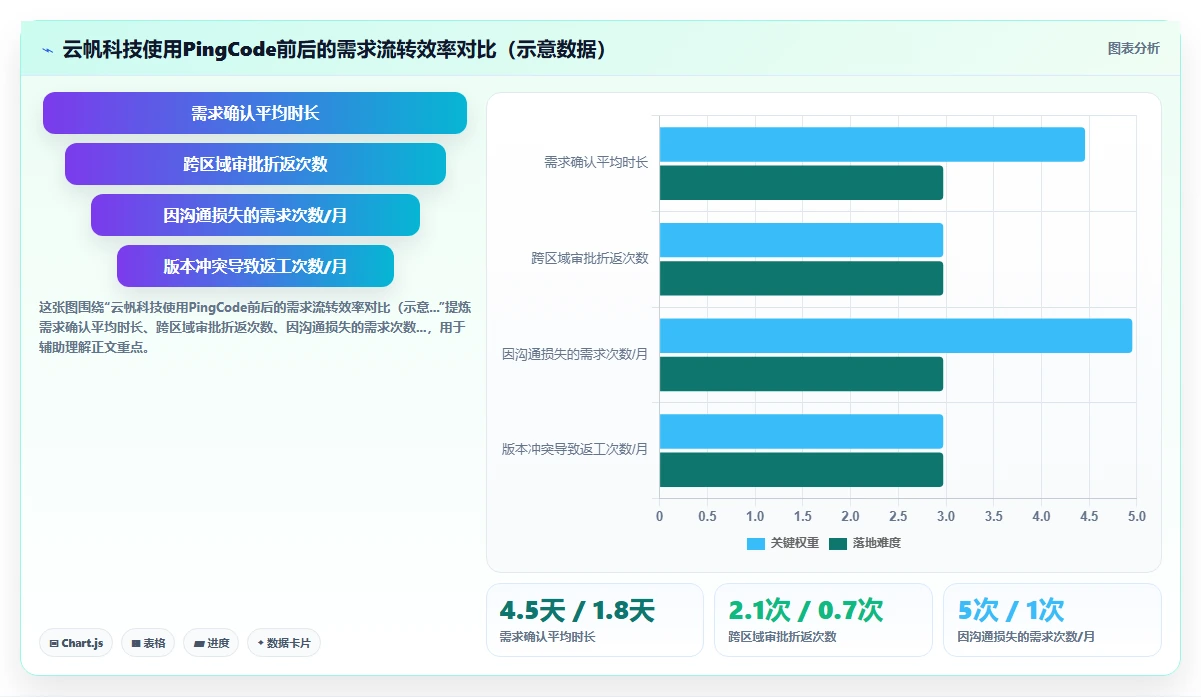This screenshot has height=697, width=1201.
Task: Select the 跨区域审批折返次数 funnel bar
Action: point(255,164)
